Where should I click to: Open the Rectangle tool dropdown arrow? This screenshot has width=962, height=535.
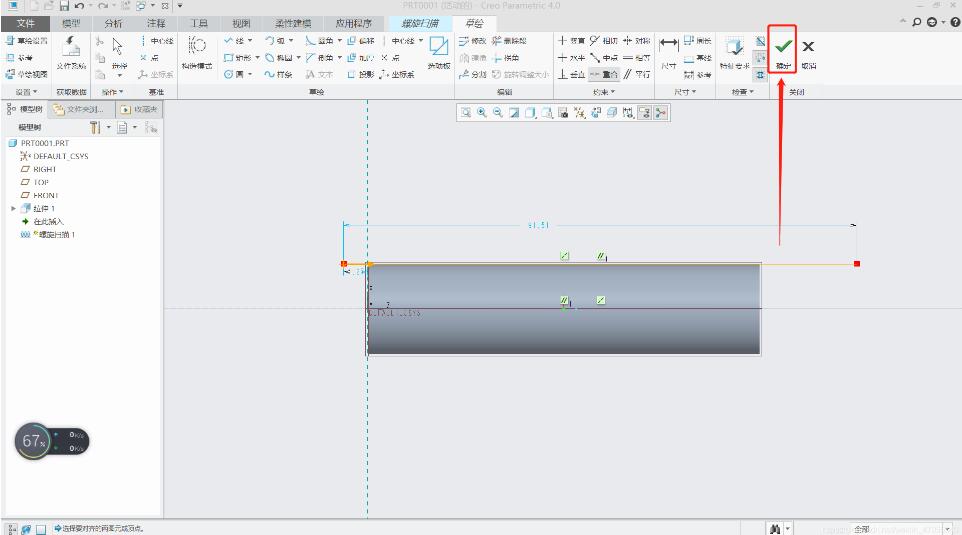tap(257, 58)
